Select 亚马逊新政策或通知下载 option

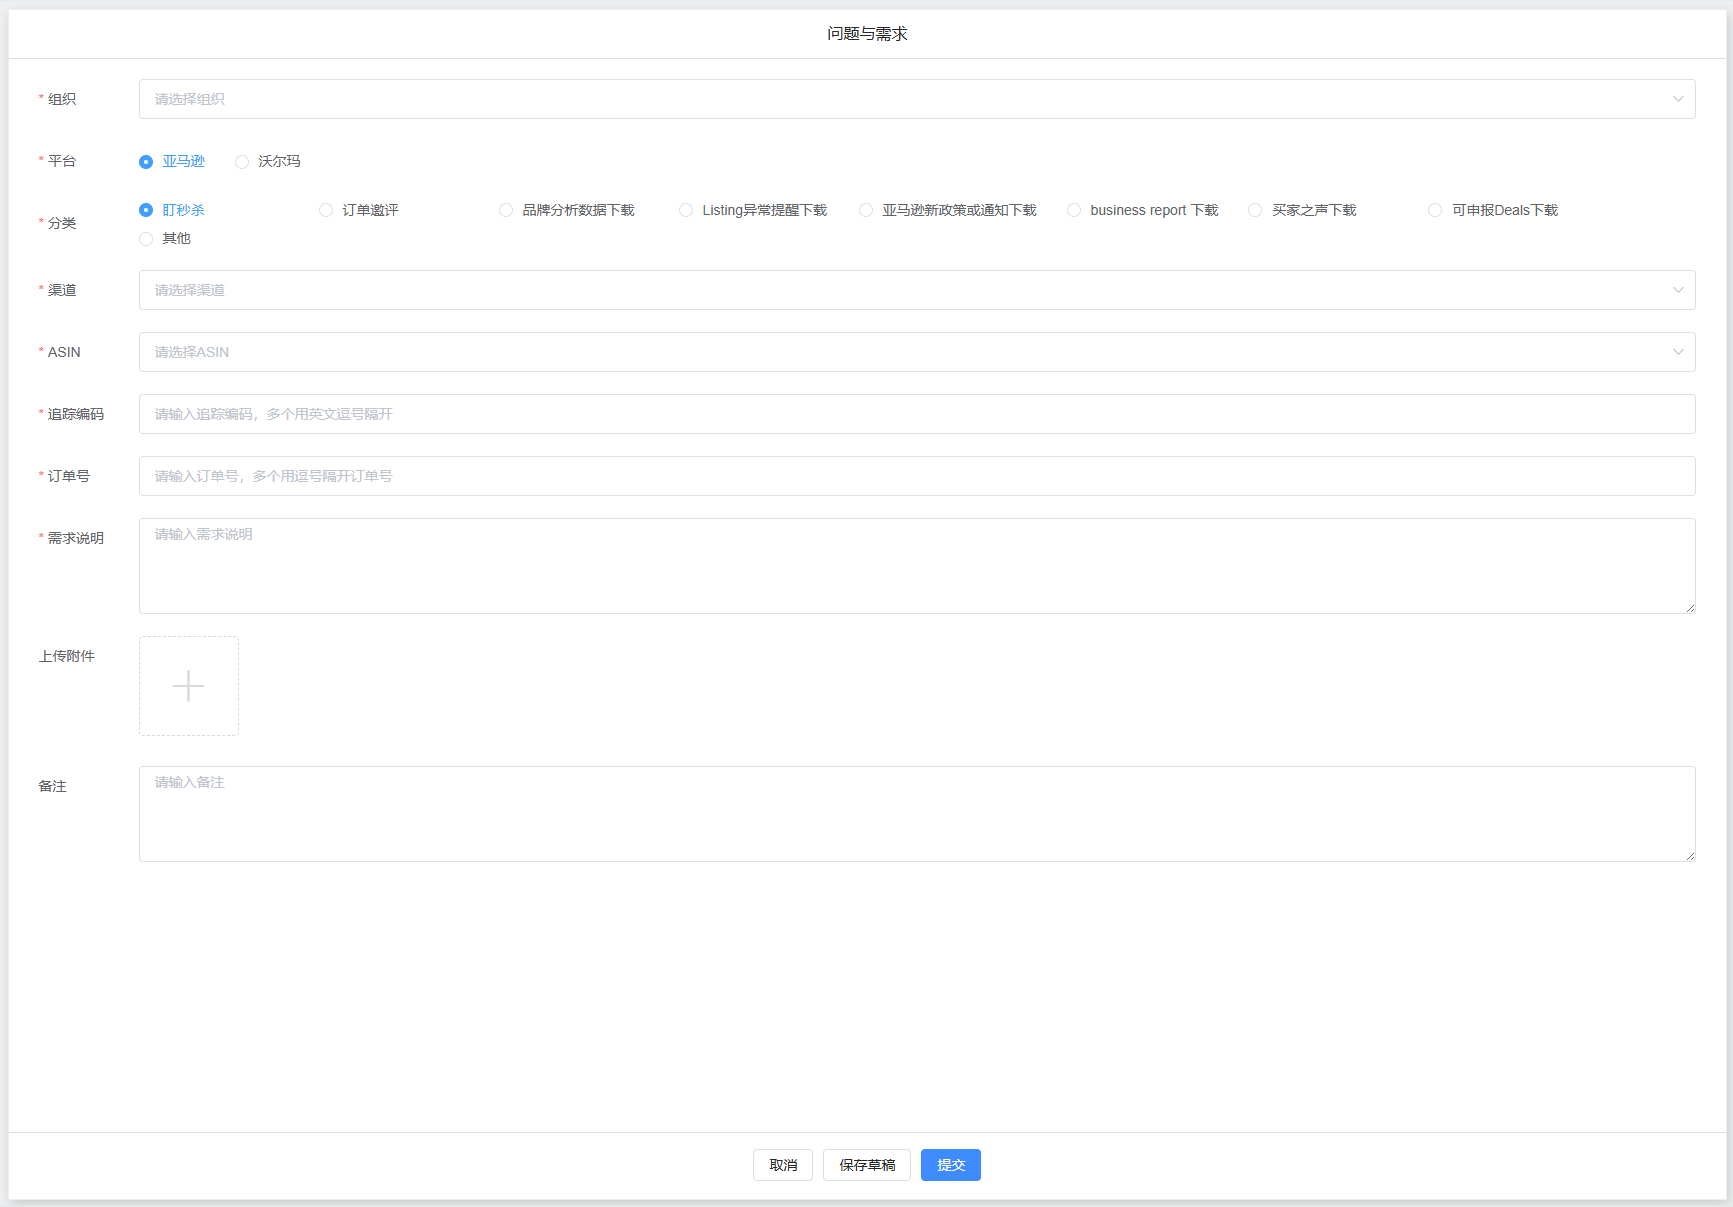pos(866,210)
